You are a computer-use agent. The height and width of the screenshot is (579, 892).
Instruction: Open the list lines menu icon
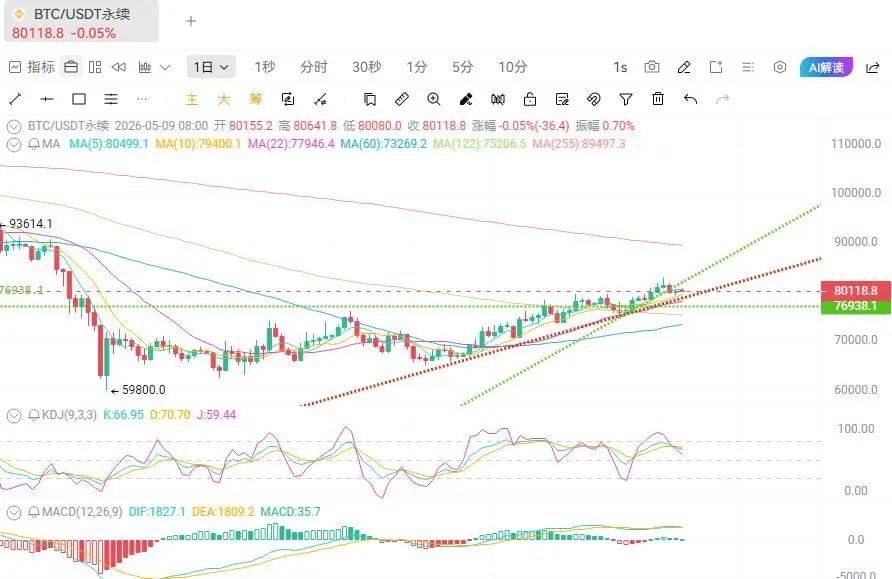(x=748, y=67)
